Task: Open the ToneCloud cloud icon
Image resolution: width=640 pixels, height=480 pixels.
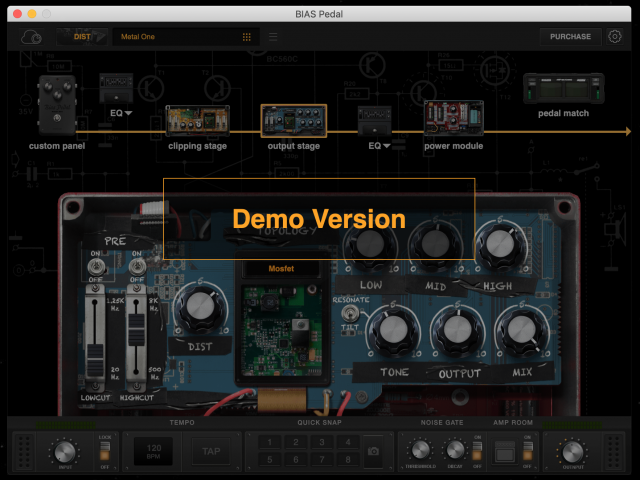Action: pyautogui.click(x=31, y=37)
